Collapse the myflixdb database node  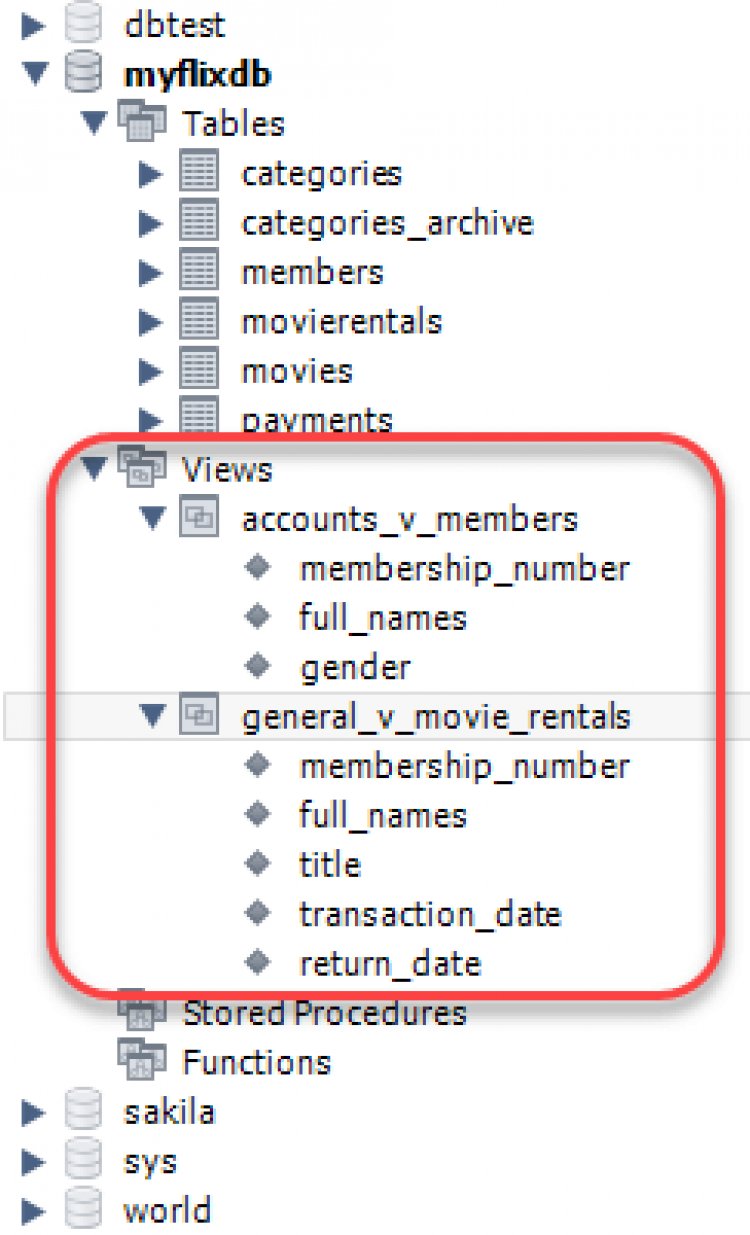(x=34, y=74)
